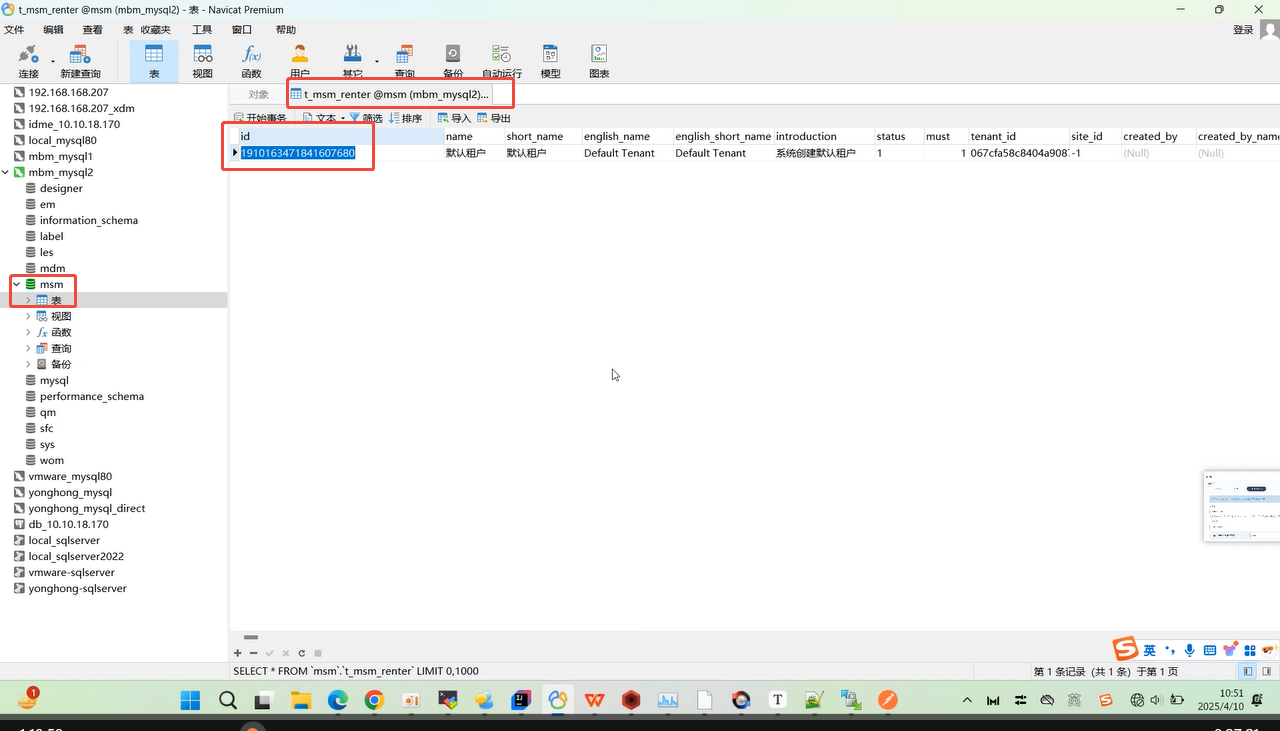The height and width of the screenshot is (731, 1280).
Task: Switch to the 对象 (Objects) tab
Action: click(259, 95)
